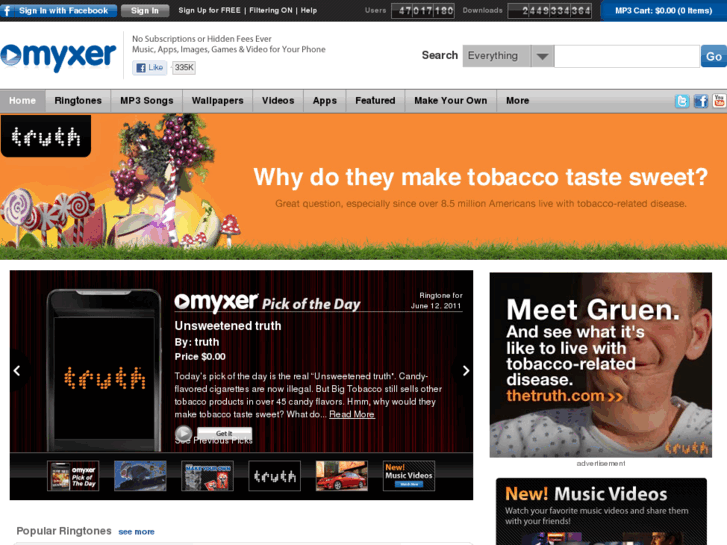Click the Myxer logo in header
727x545 pixels.
[58, 57]
